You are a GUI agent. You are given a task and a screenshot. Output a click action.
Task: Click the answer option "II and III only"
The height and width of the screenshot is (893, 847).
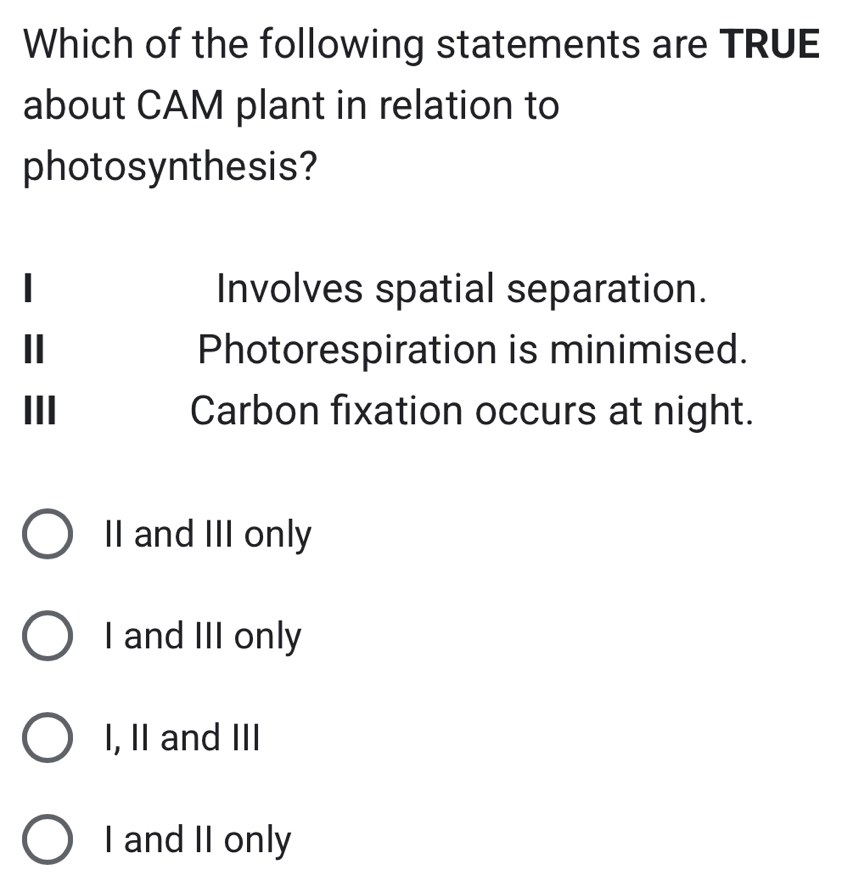click(x=207, y=535)
